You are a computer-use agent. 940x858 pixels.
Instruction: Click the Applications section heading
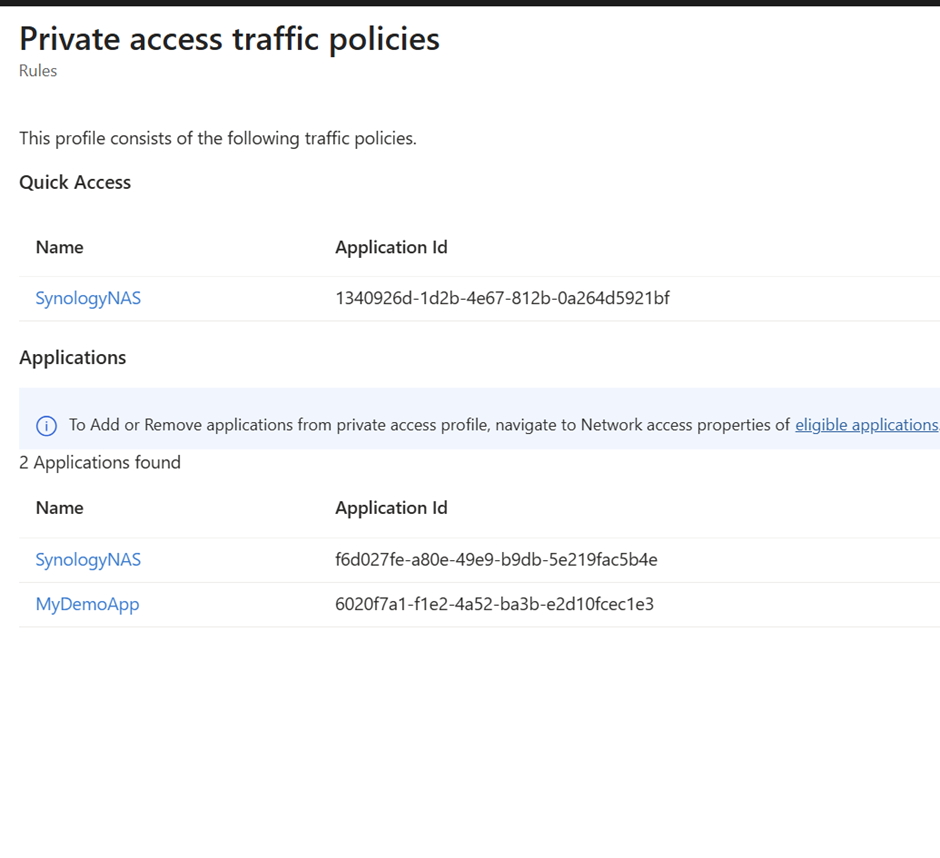[72, 357]
